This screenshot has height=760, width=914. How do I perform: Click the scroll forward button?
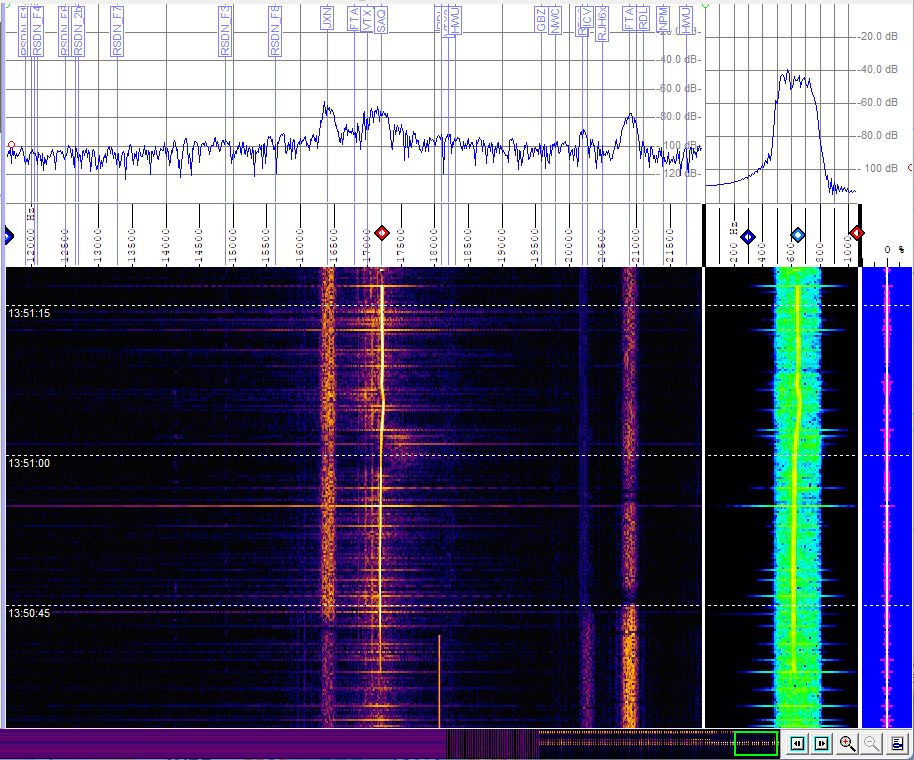coord(821,743)
